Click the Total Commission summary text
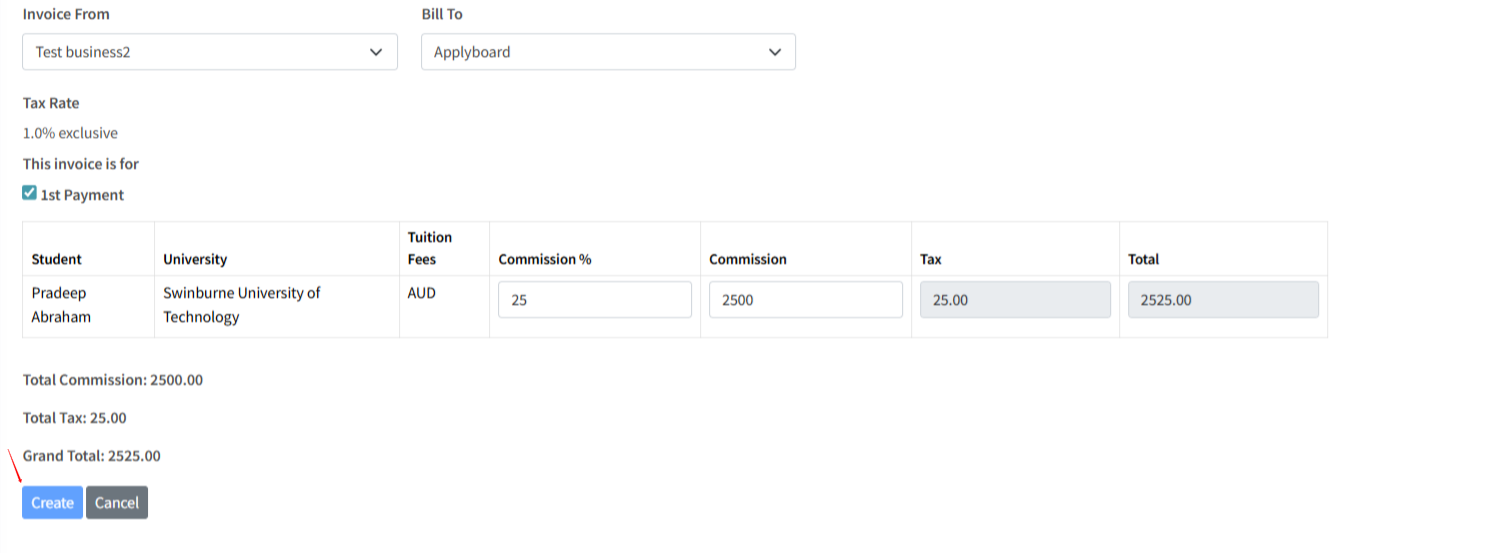Screen dimensions: 1504x553 coord(113,380)
